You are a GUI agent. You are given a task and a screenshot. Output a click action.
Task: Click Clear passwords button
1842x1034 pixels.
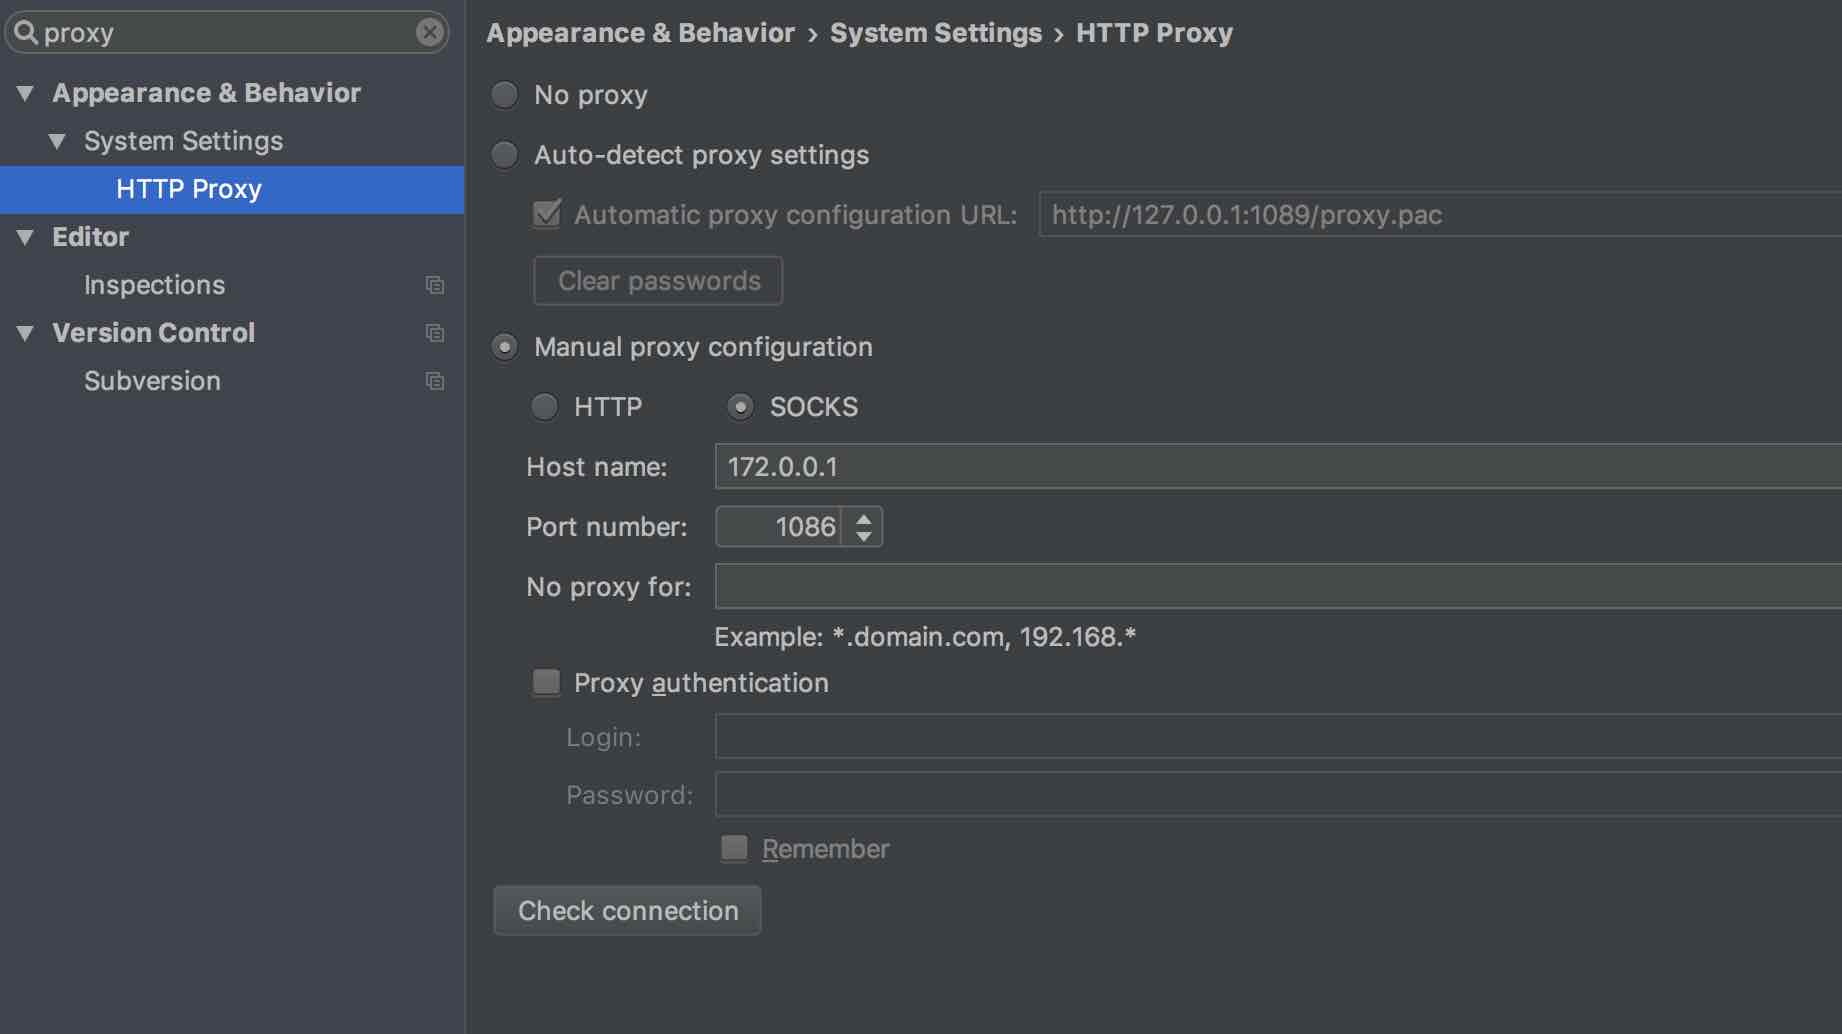658,281
